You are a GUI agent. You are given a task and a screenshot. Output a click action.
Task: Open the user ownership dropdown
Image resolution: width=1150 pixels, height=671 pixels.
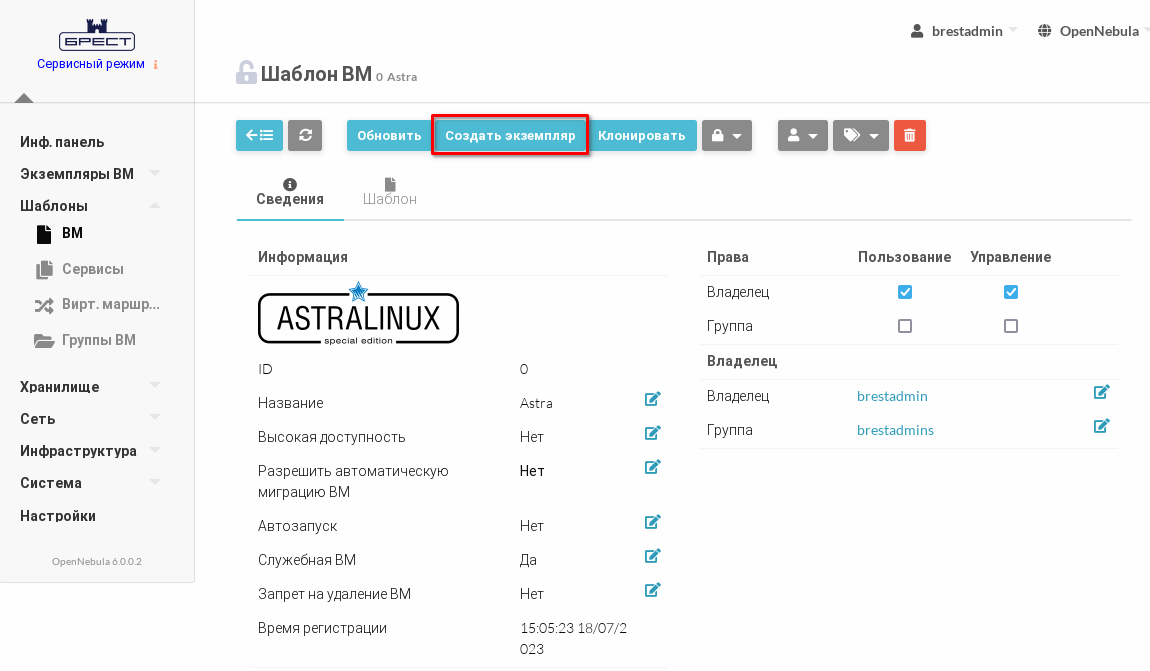[802, 136]
